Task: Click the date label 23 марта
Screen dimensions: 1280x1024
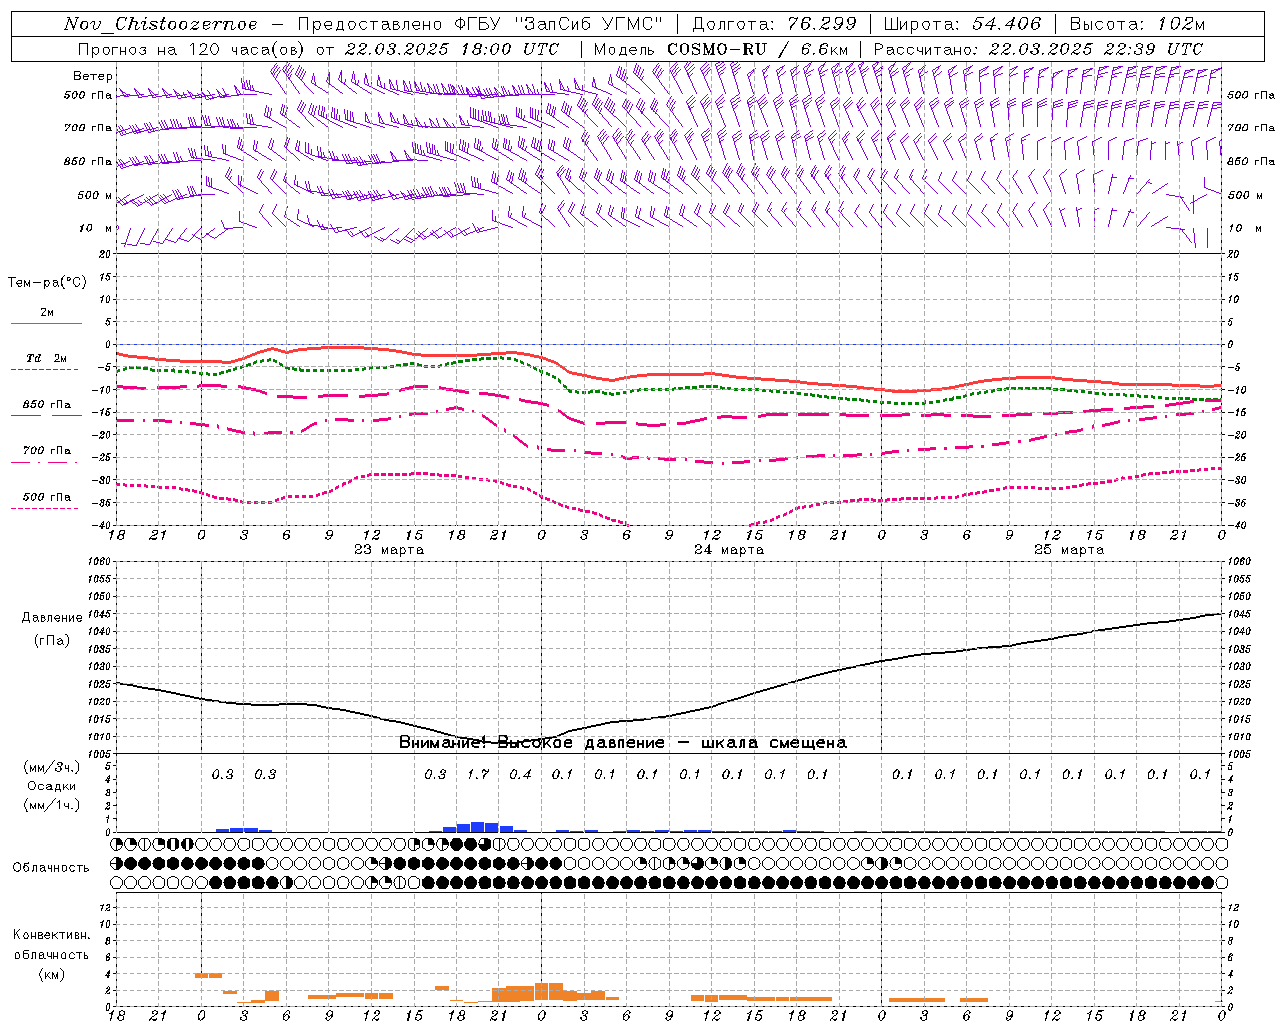Action: pyautogui.click(x=389, y=549)
